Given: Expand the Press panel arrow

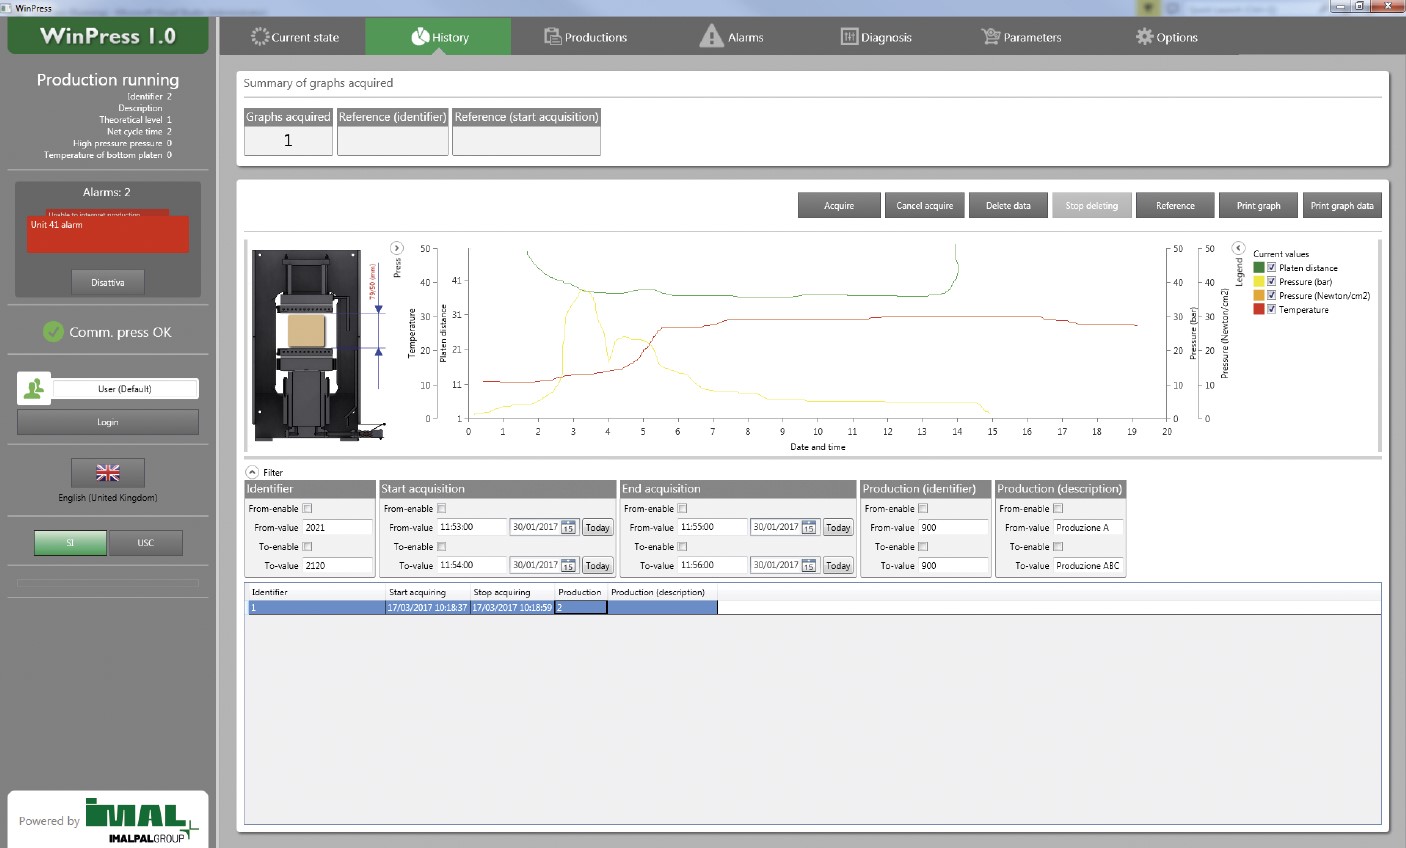Looking at the screenshot, I should pyautogui.click(x=397, y=248).
